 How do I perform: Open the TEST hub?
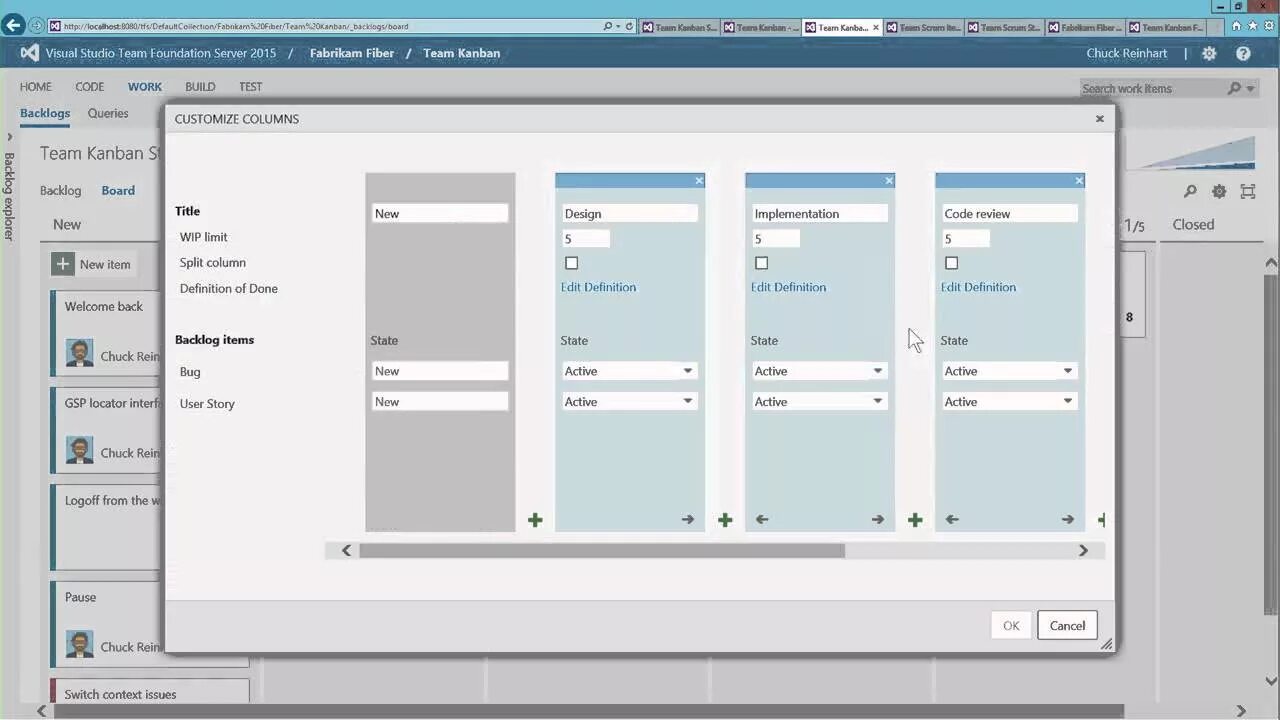[251, 87]
